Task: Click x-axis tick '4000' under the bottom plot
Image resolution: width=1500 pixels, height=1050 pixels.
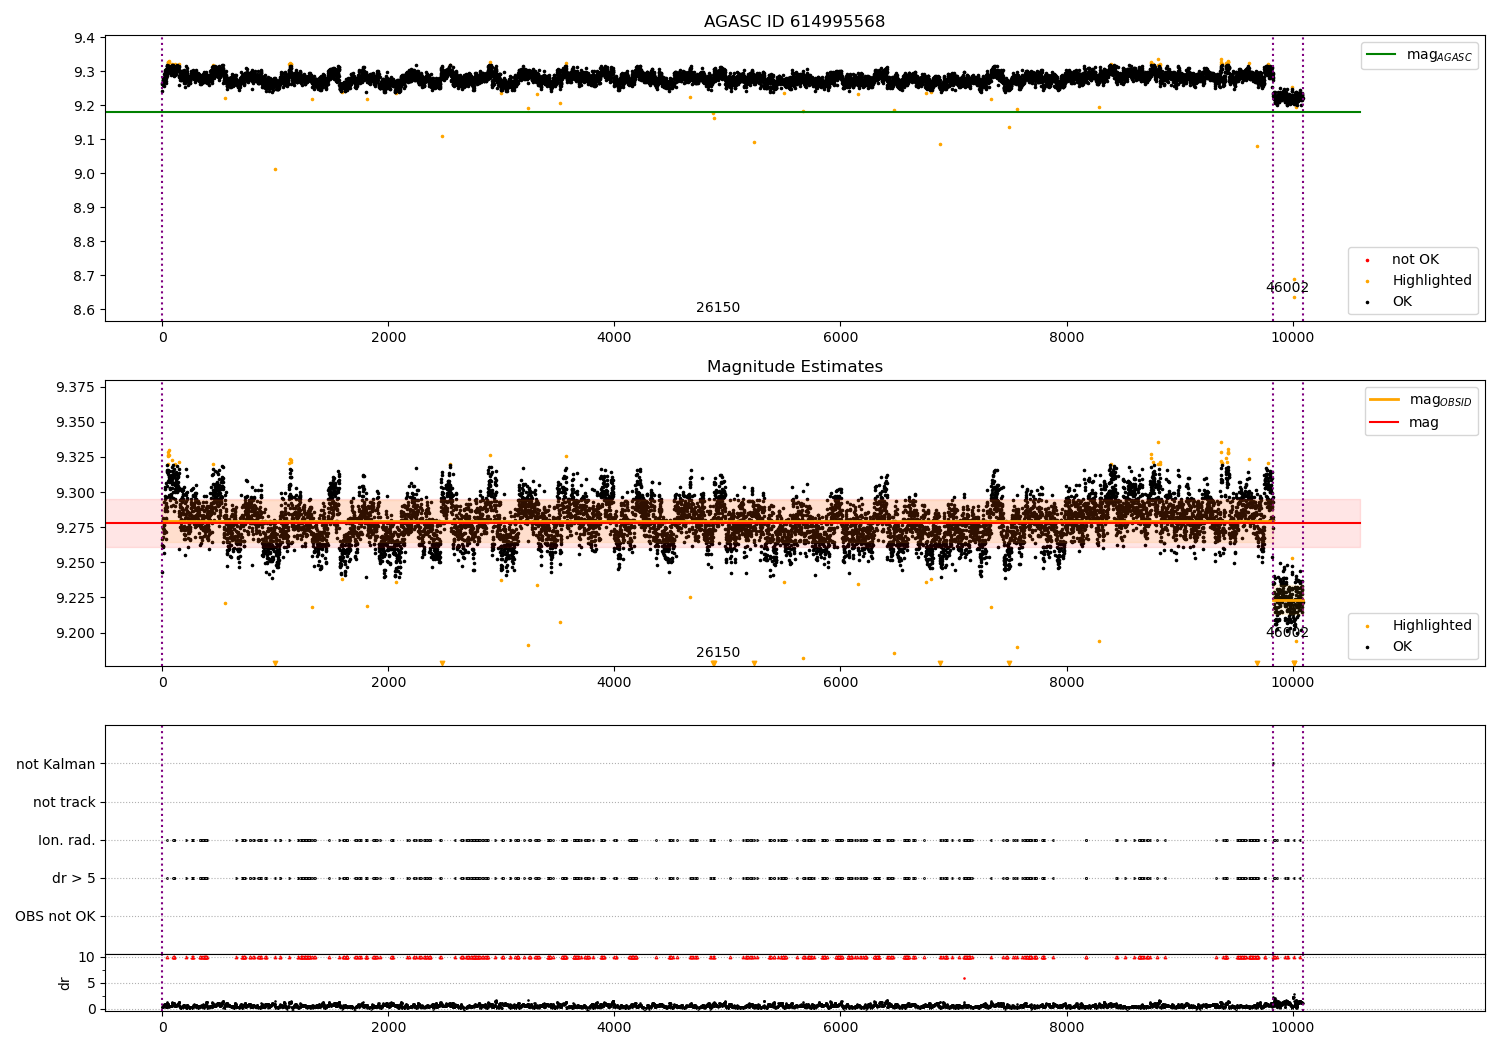Action: pyautogui.click(x=614, y=1027)
